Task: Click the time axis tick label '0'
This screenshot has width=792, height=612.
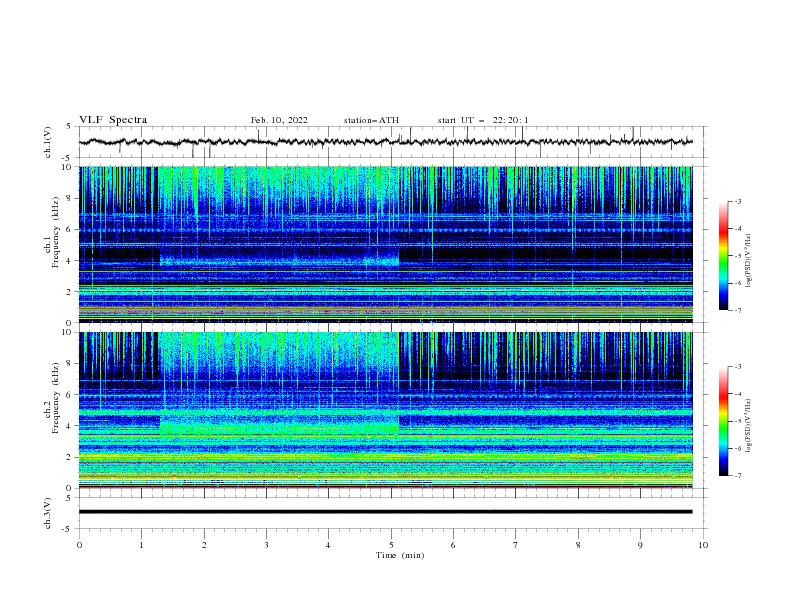Action: 79,545
